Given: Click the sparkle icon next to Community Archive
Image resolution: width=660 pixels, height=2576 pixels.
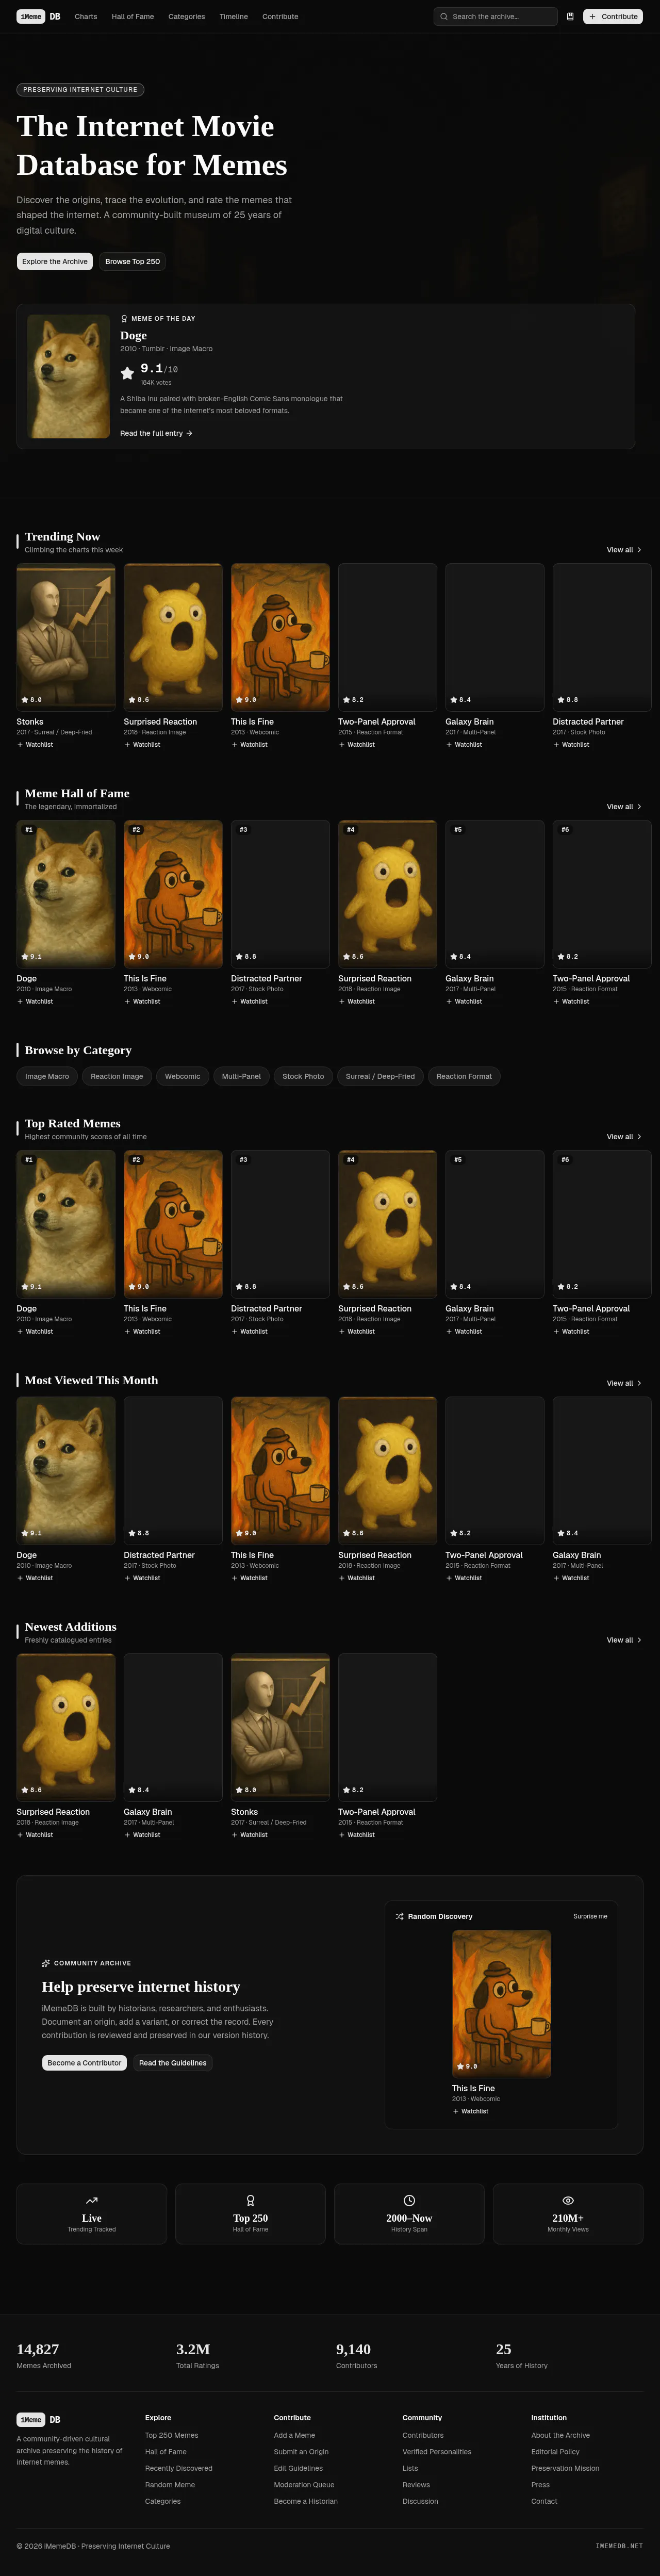Looking at the screenshot, I should 46,1963.
